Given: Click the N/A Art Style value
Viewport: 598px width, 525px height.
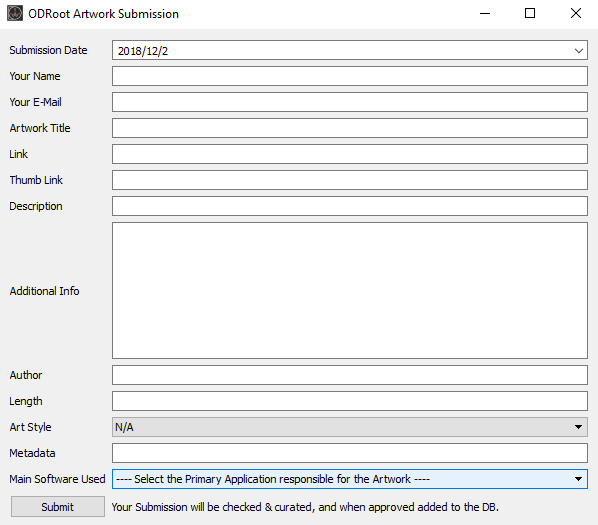Looking at the screenshot, I should 124,427.
